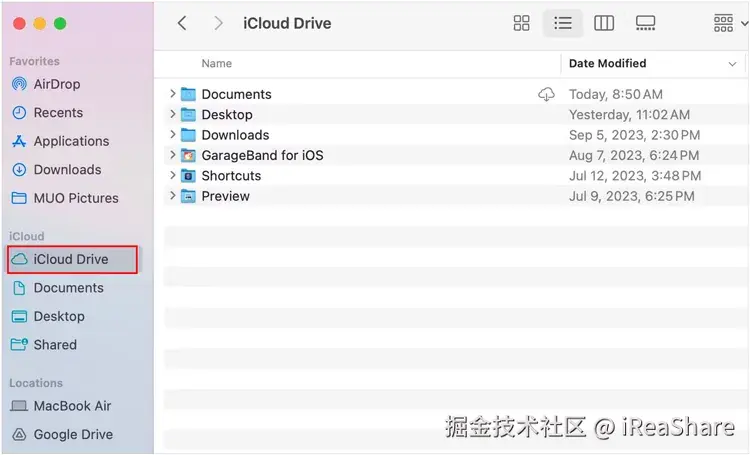Select iCloud Drive in the sidebar
Screen dimensions: 750x455
point(72,259)
